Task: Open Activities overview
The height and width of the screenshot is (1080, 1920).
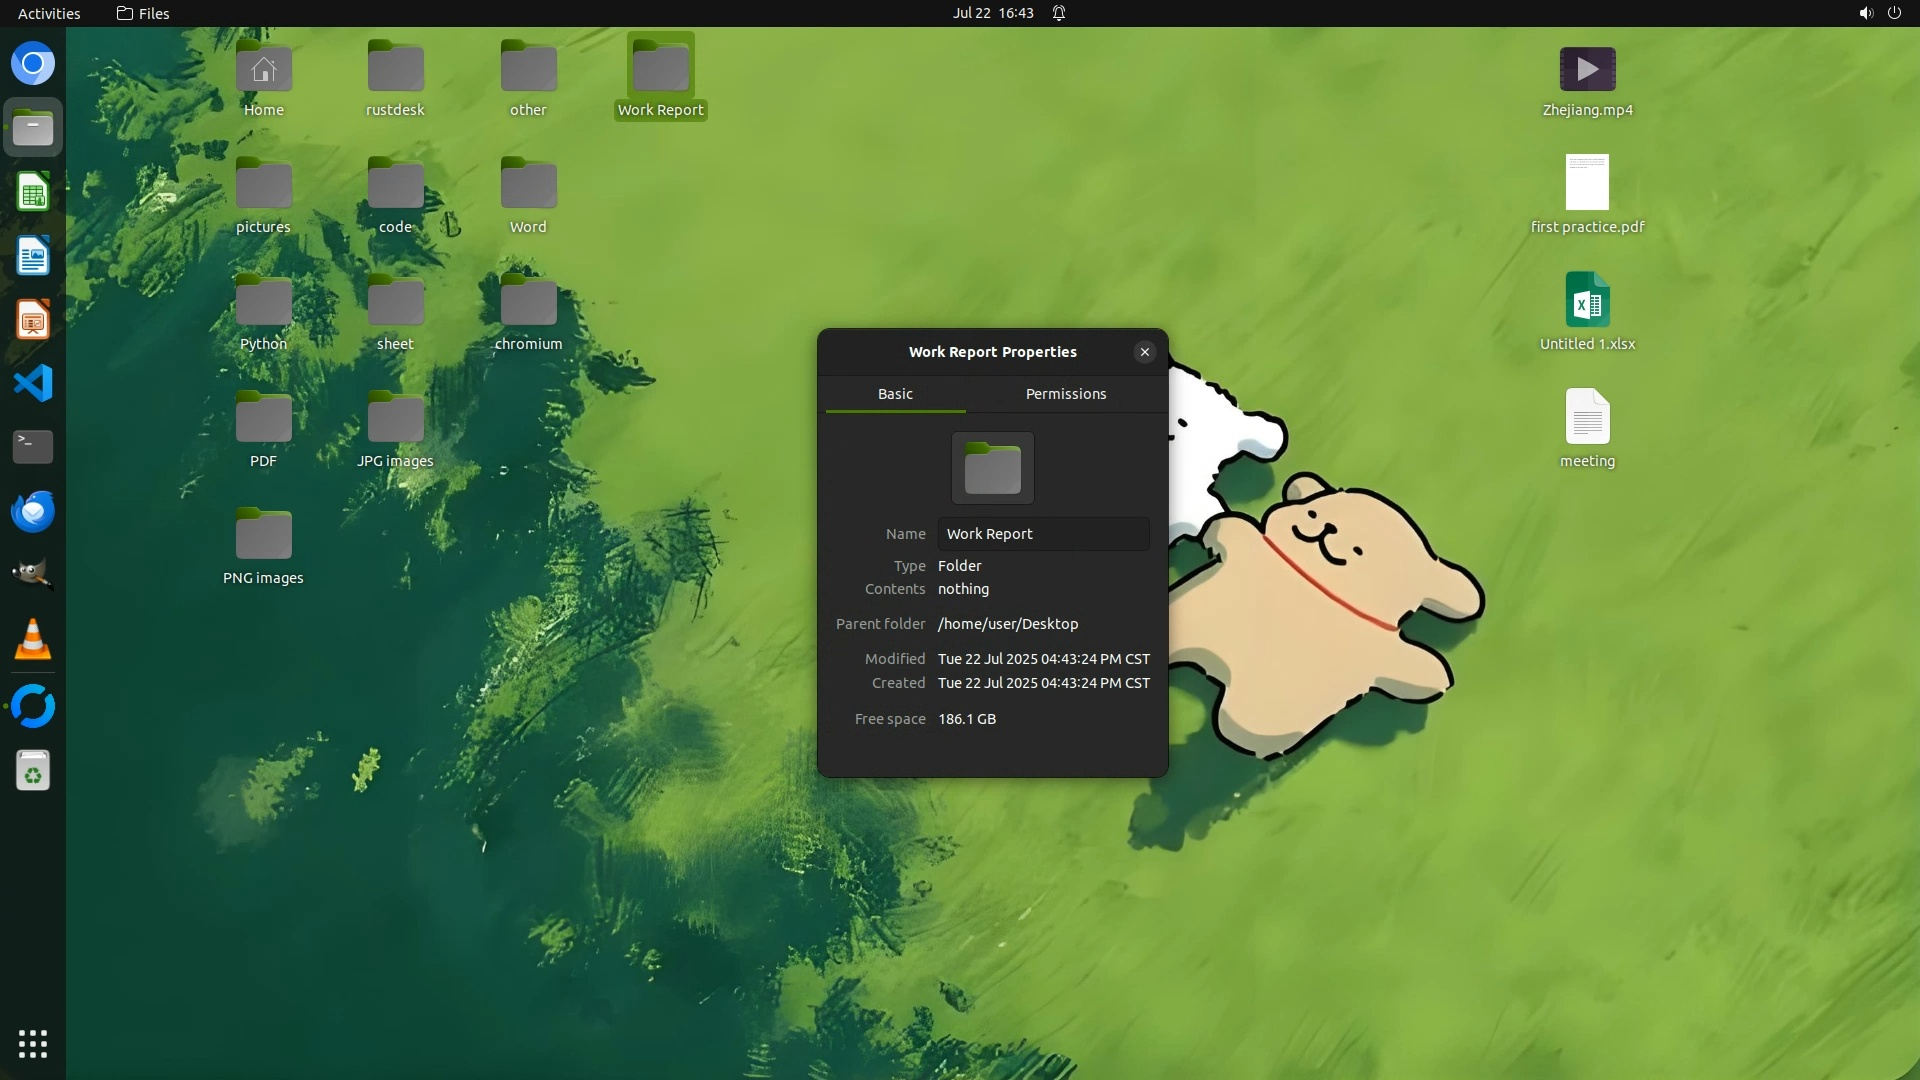Action: click(x=49, y=13)
